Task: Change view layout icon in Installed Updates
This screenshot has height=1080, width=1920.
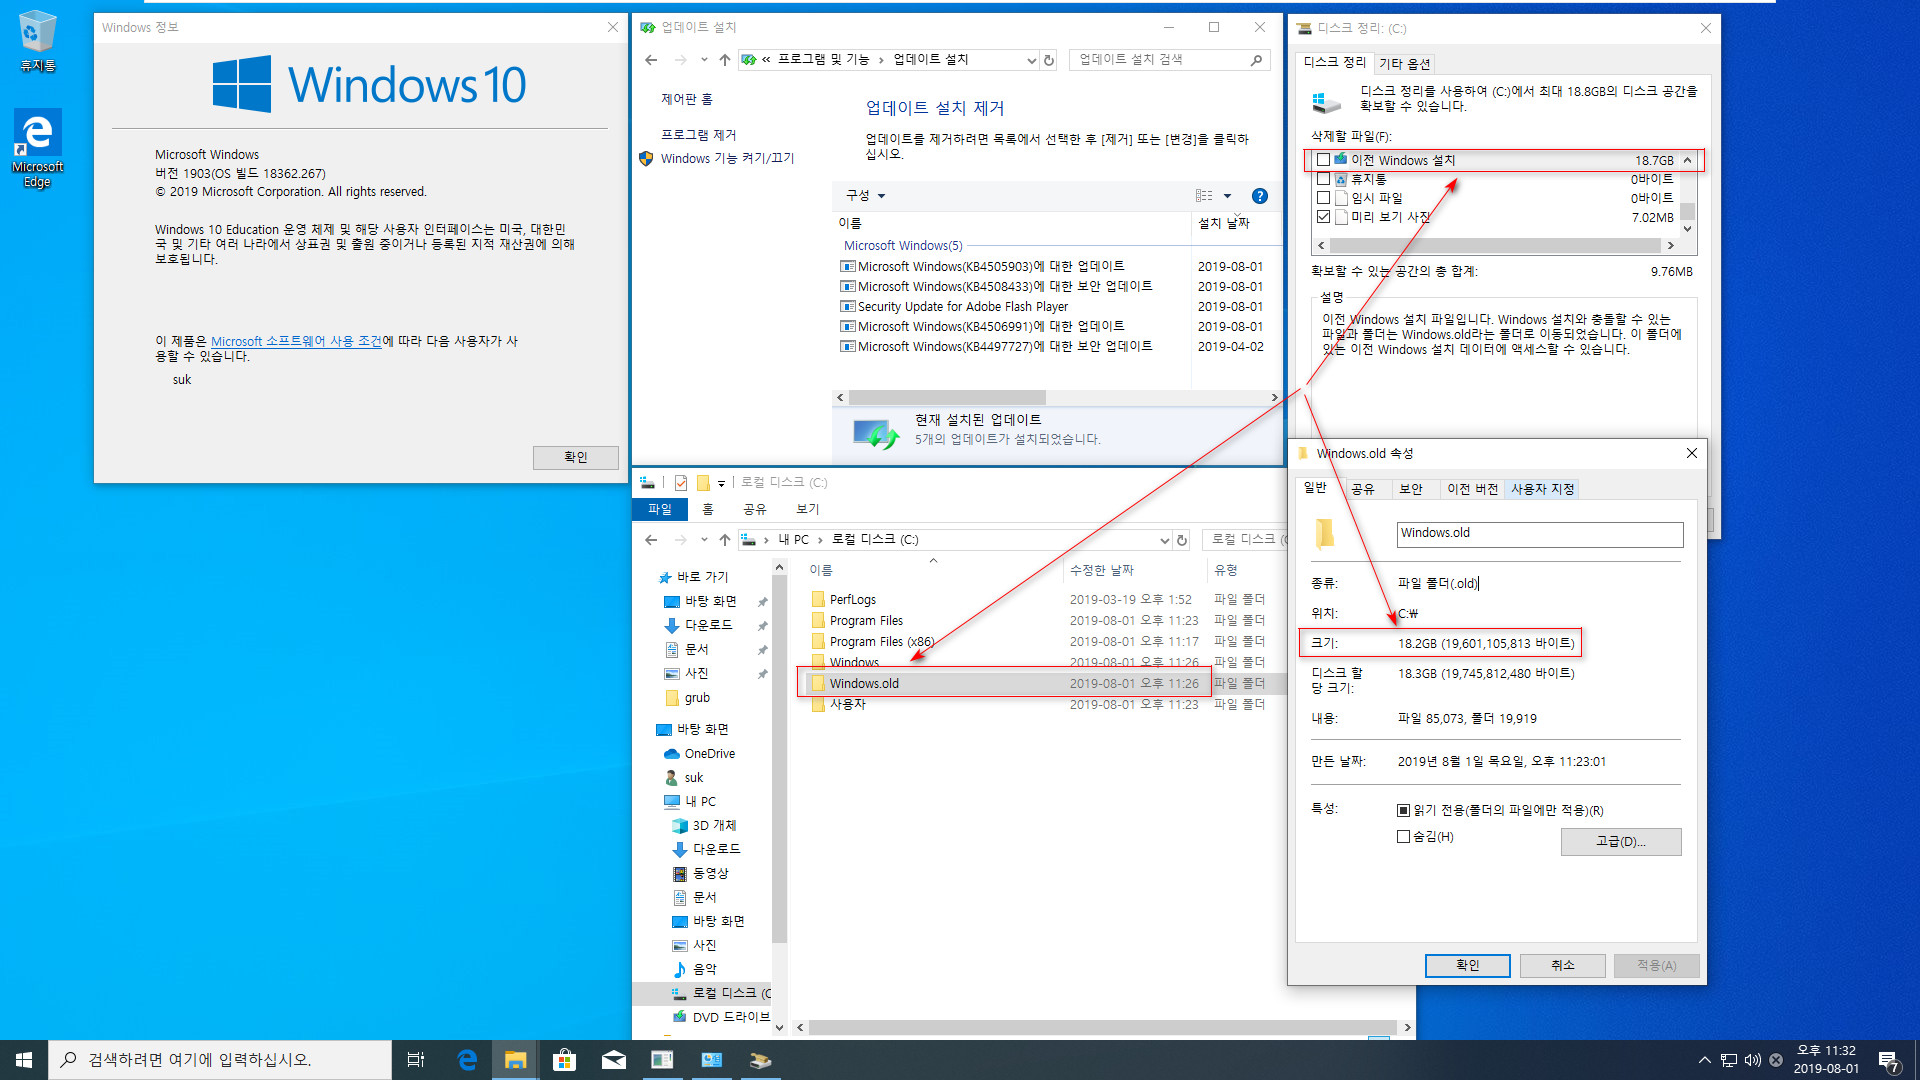Action: (1204, 196)
